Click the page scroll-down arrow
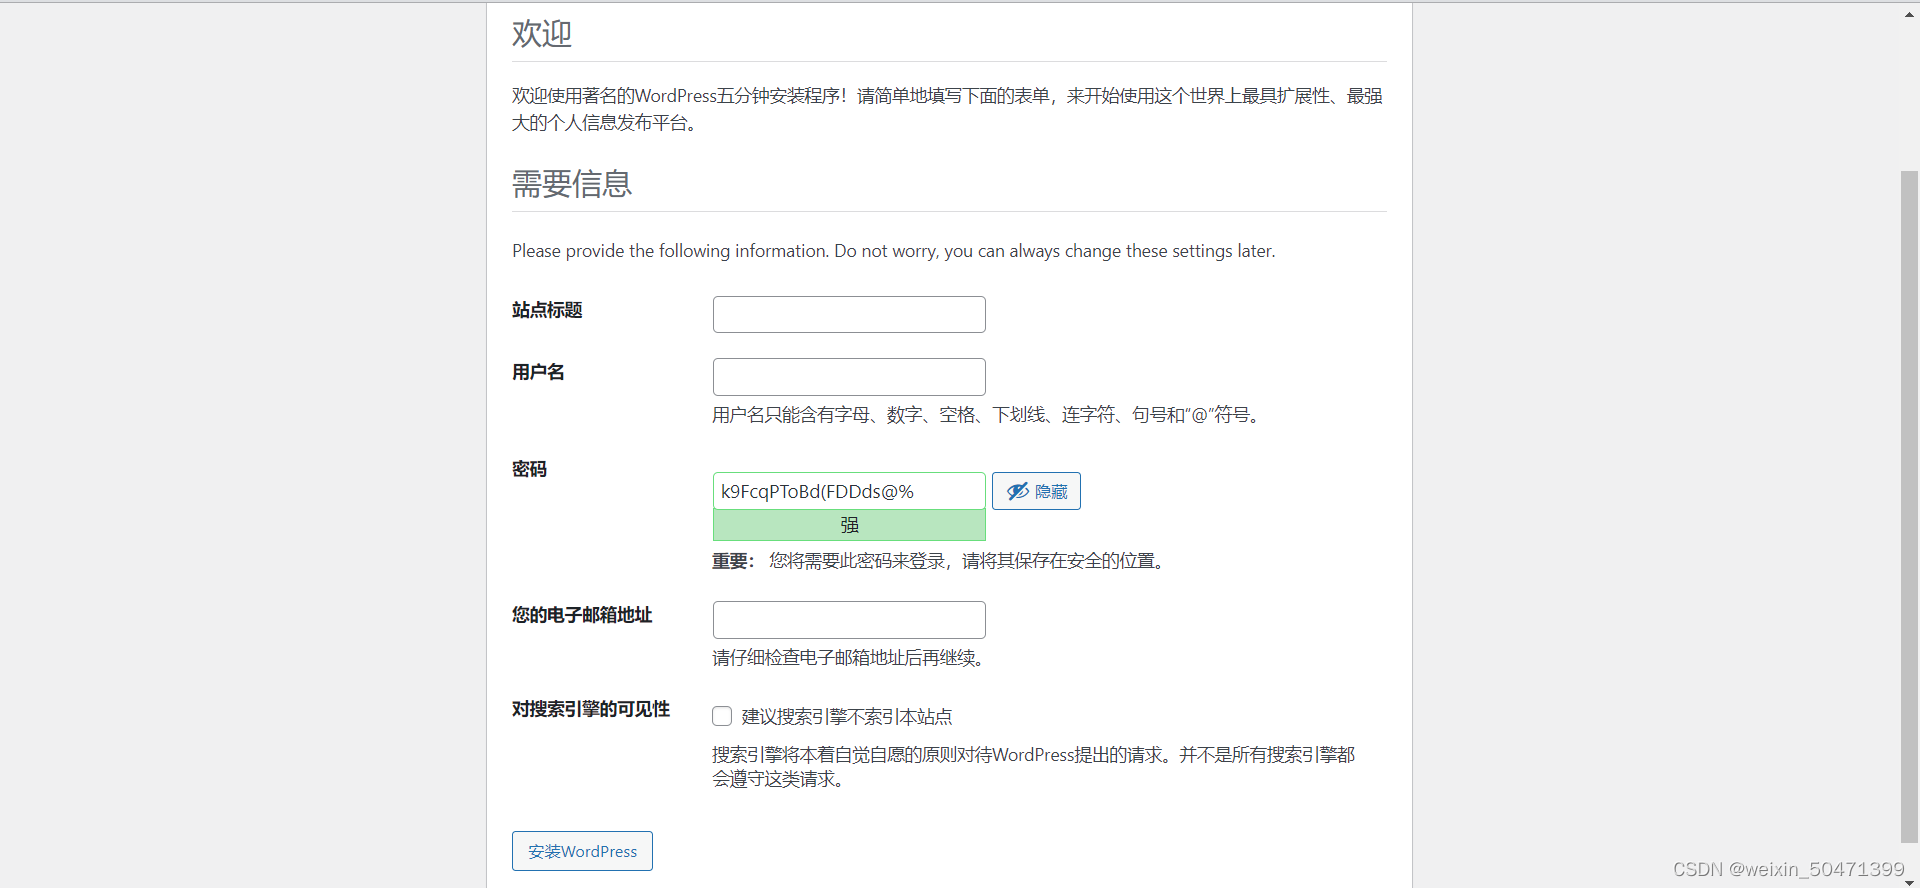The width and height of the screenshot is (1920, 888). [x=1909, y=881]
